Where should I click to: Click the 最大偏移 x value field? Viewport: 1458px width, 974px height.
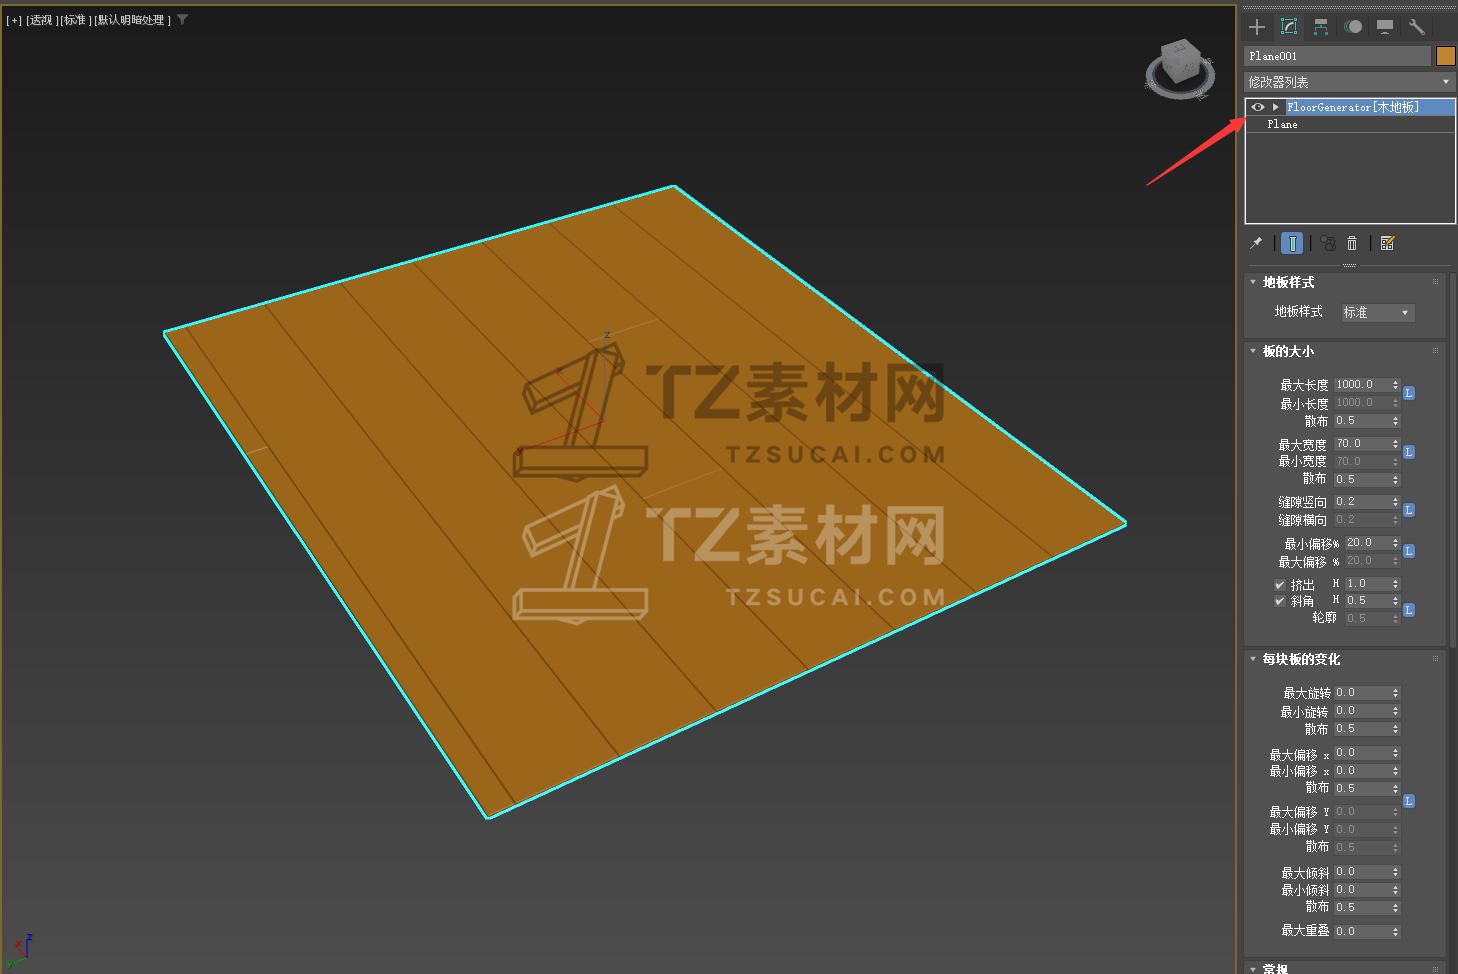coord(1362,753)
